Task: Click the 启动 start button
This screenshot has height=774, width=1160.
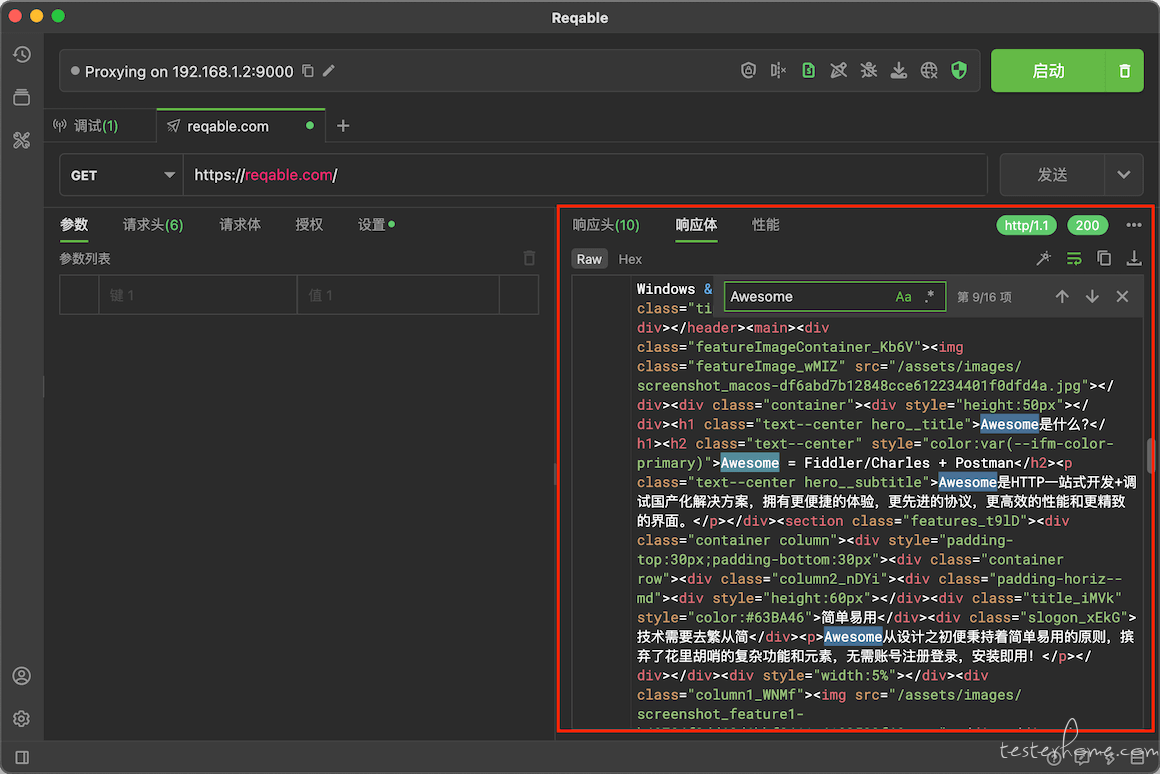Action: tap(1048, 71)
